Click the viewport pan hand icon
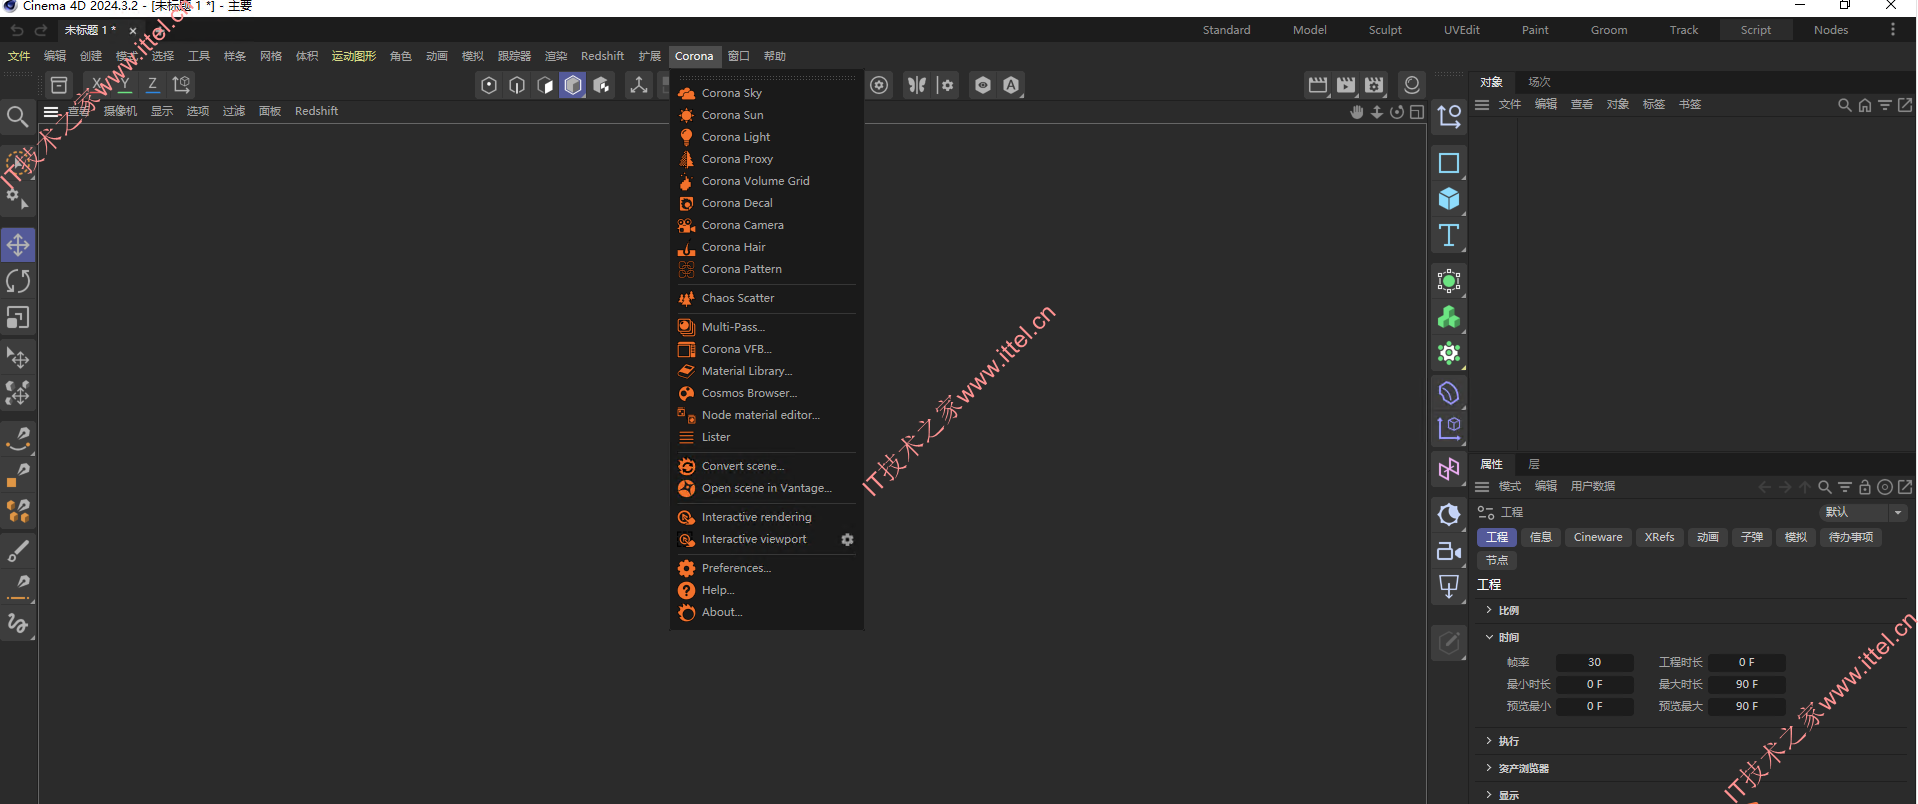 1357,112
